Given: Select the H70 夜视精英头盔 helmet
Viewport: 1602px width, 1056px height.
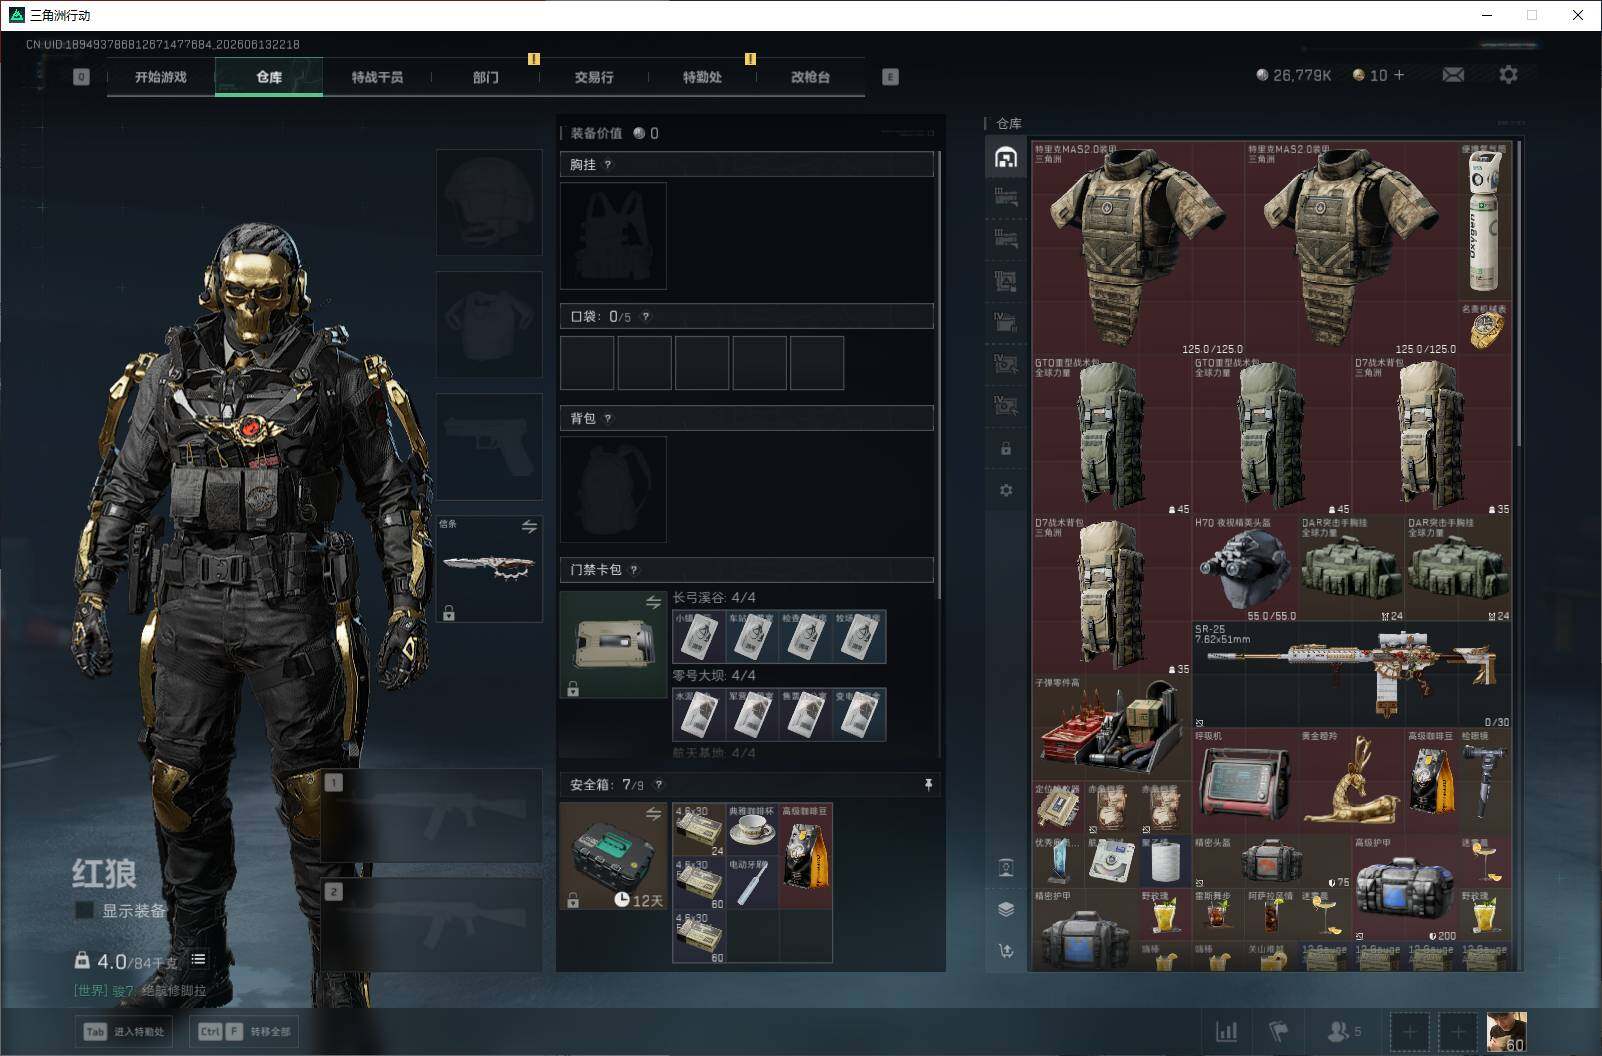Looking at the screenshot, I should (1245, 569).
